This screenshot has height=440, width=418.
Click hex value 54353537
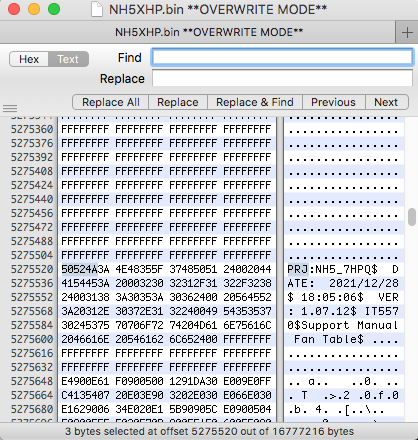pos(247,311)
